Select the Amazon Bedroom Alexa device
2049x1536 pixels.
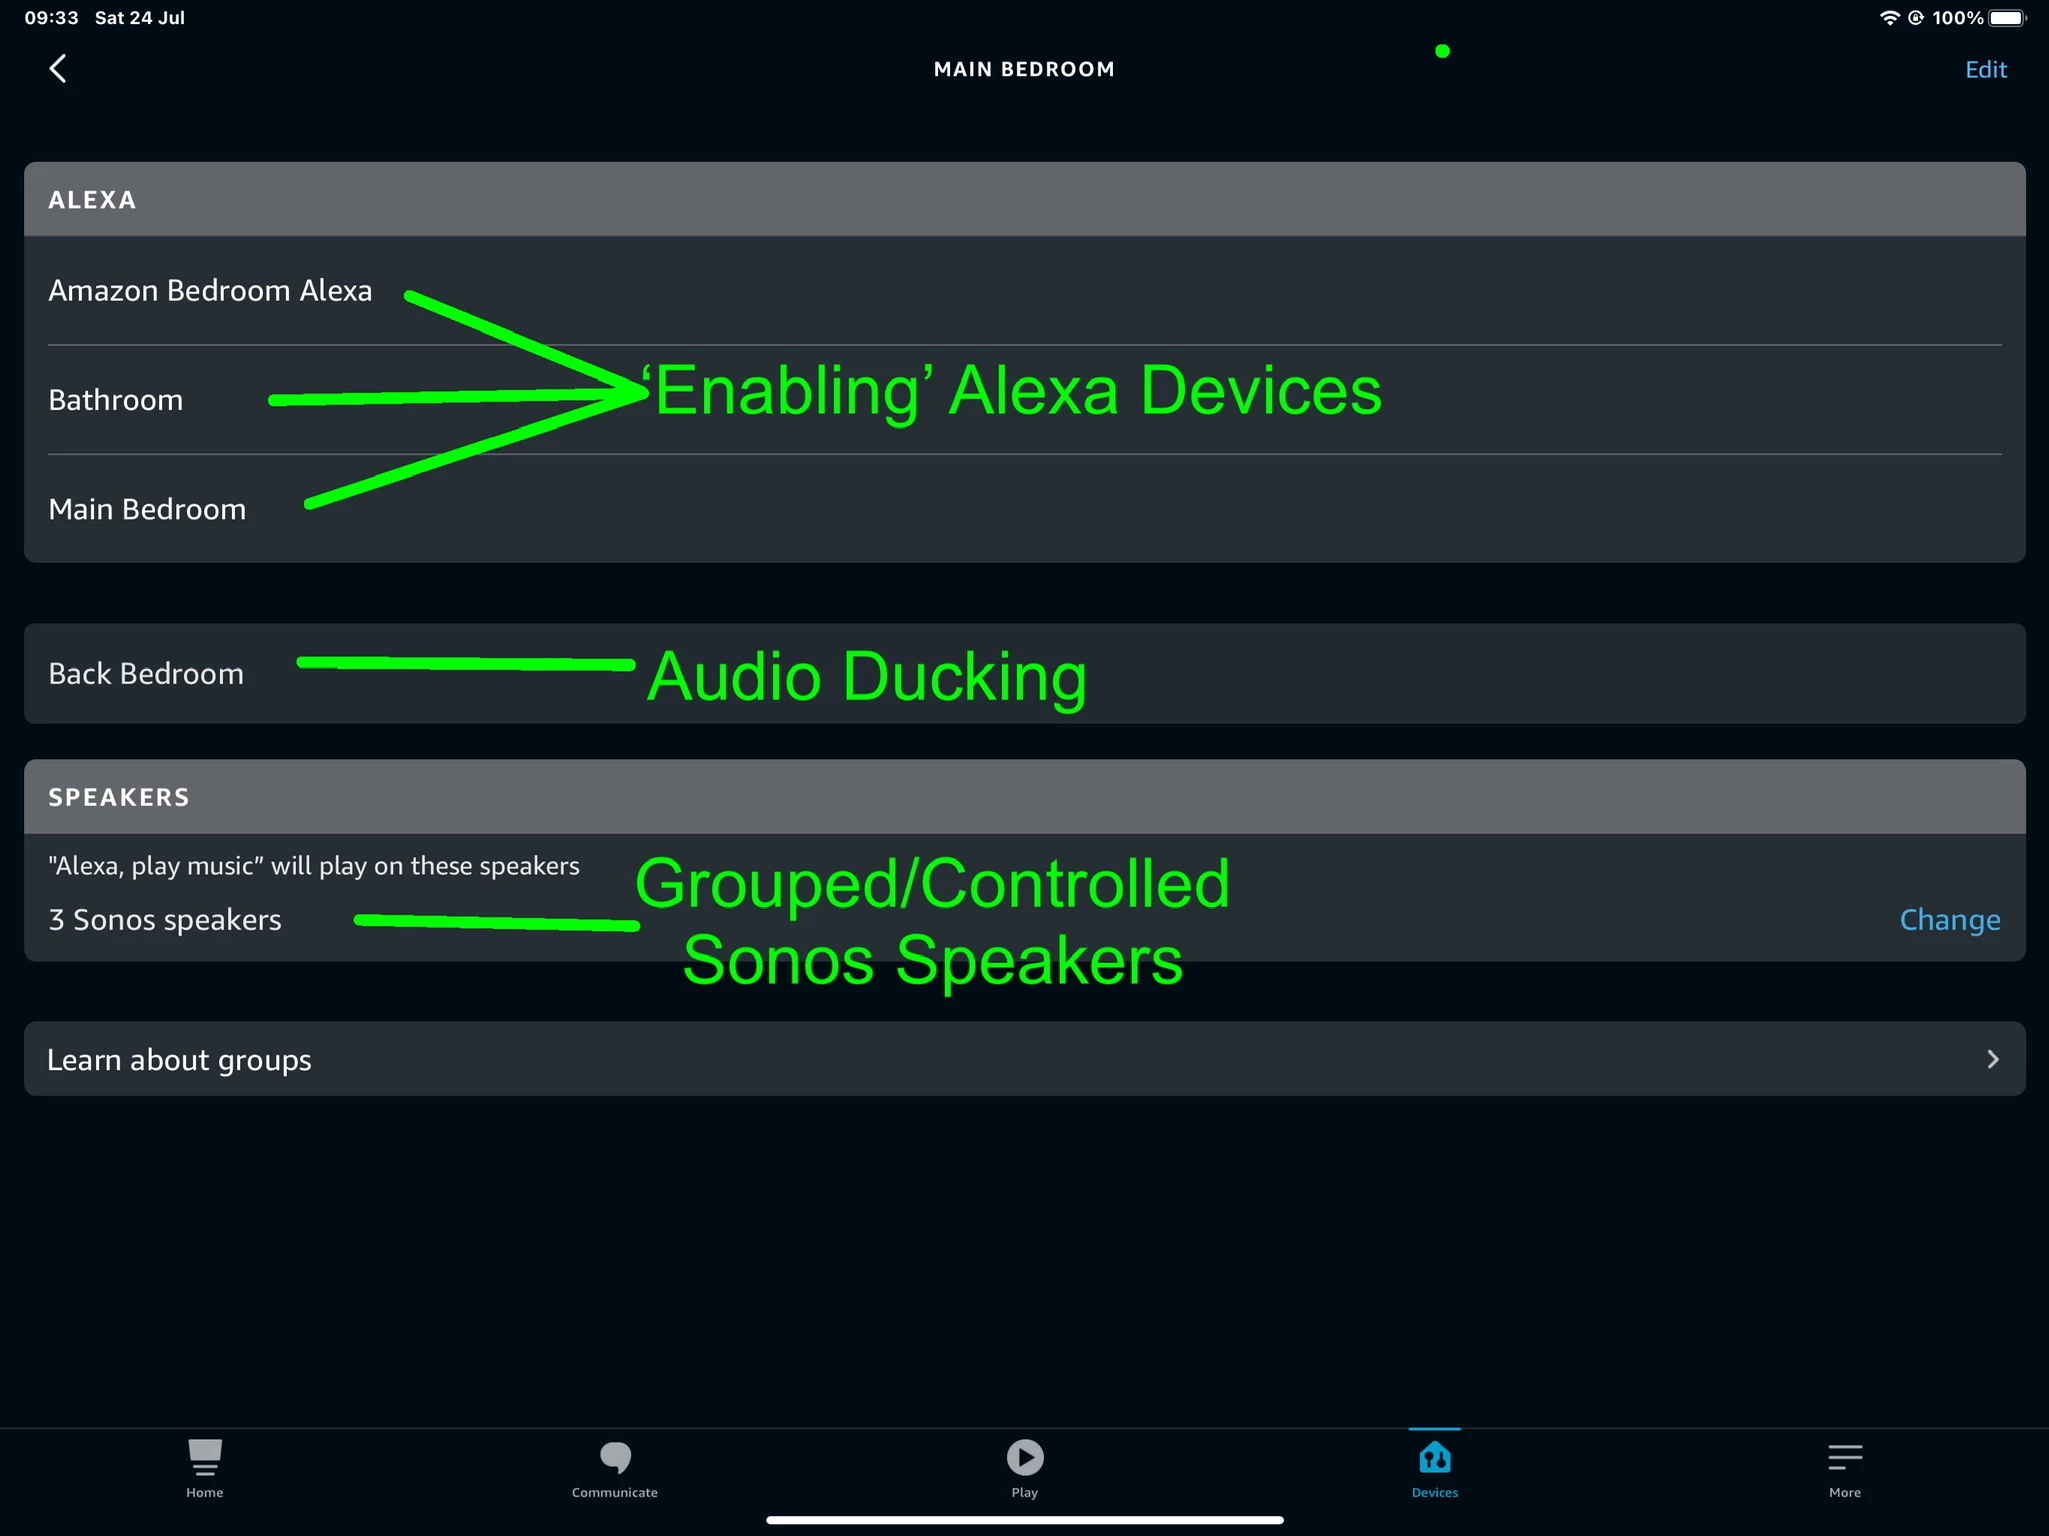click(210, 290)
